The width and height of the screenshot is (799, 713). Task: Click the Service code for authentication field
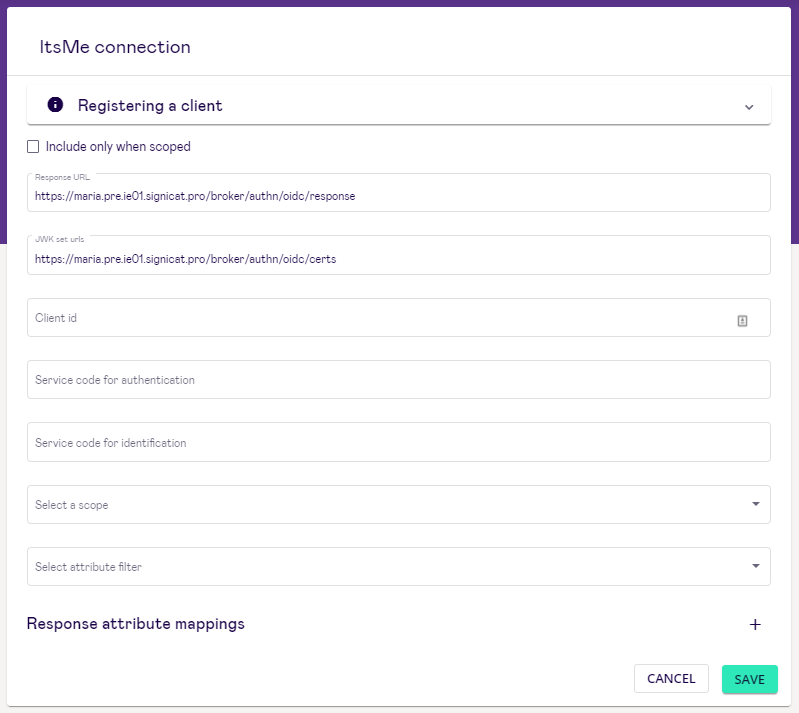coord(398,380)
